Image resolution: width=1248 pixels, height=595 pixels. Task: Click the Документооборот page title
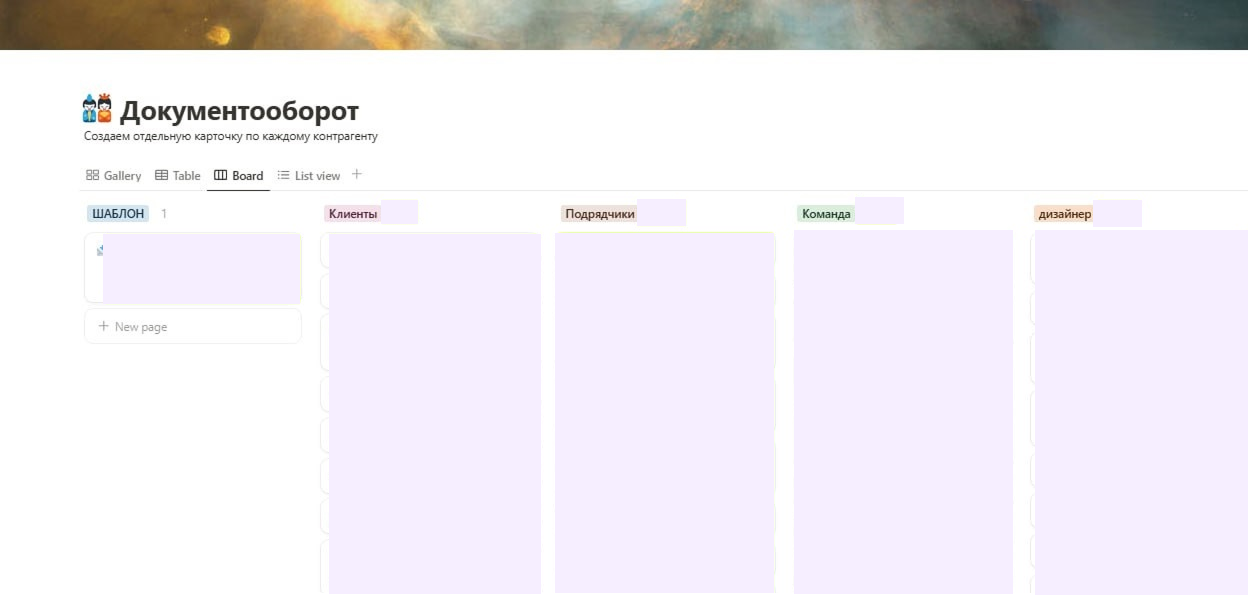click(x=239, y=110)
